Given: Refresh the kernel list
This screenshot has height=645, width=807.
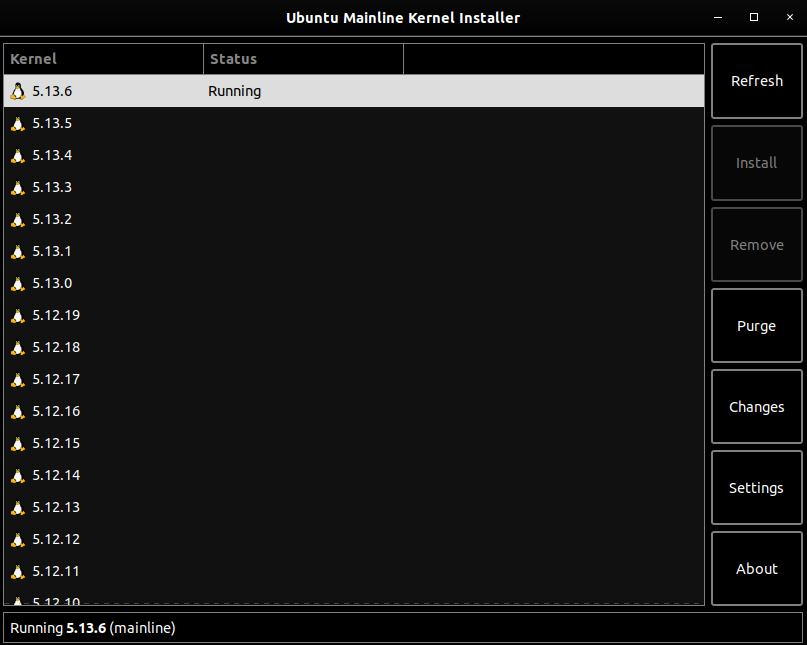Looking at the screenshot, I should pyautogui.click(x=757, y=81).
